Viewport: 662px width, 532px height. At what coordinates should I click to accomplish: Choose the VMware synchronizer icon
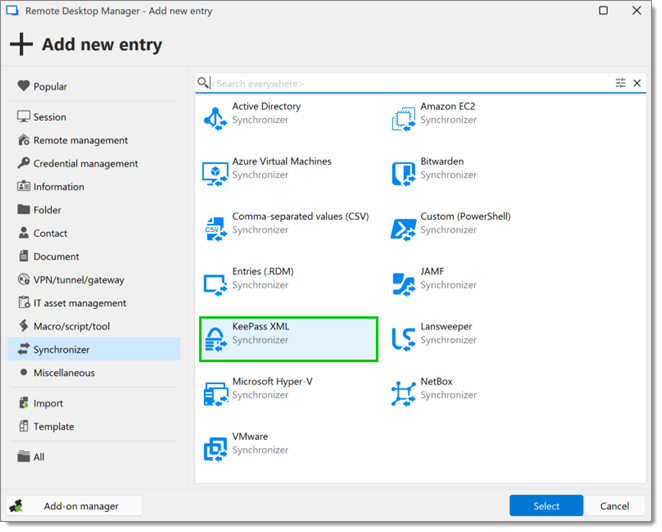pyautogui.click(x=215, y=449)
